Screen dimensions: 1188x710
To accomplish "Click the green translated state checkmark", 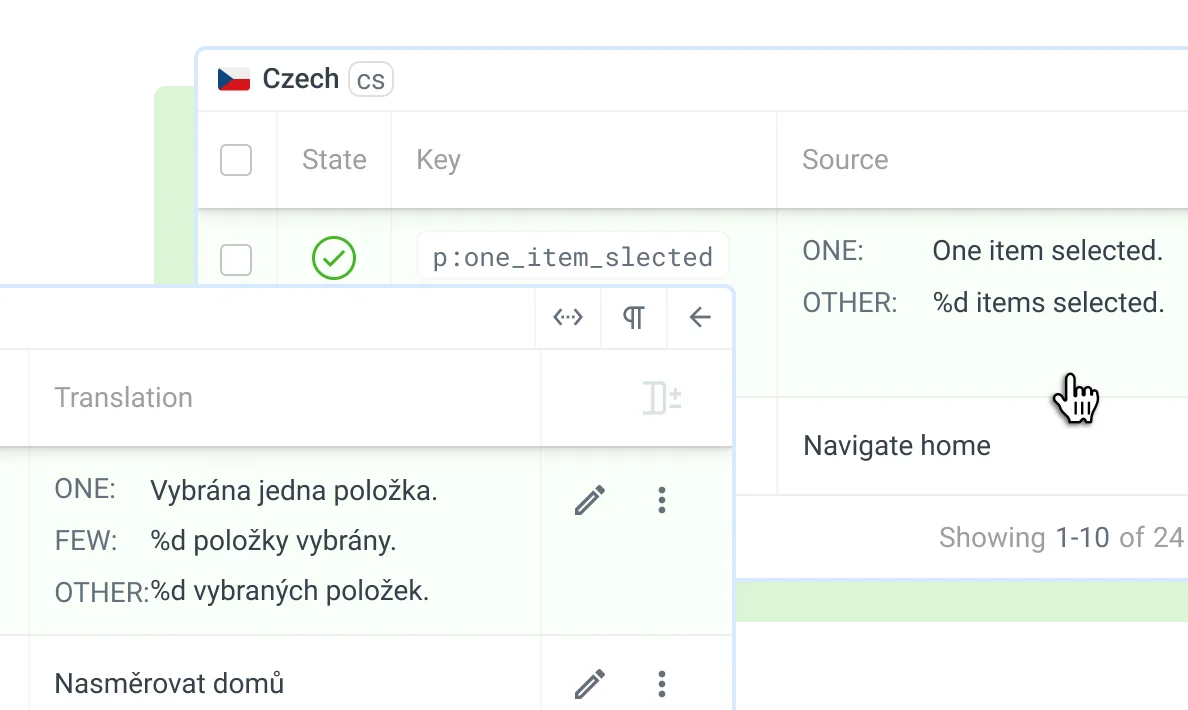I will (x=334, y=258).
